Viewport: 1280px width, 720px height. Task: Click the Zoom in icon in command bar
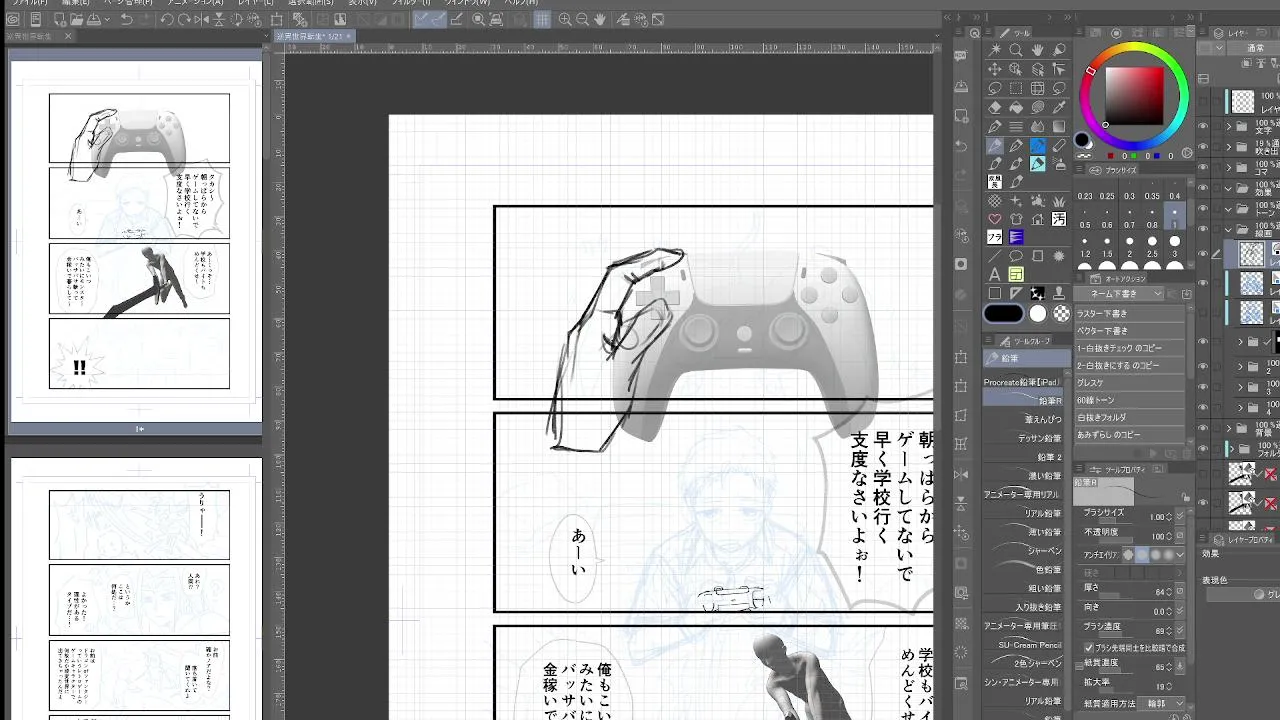click(x=565, y=20)
